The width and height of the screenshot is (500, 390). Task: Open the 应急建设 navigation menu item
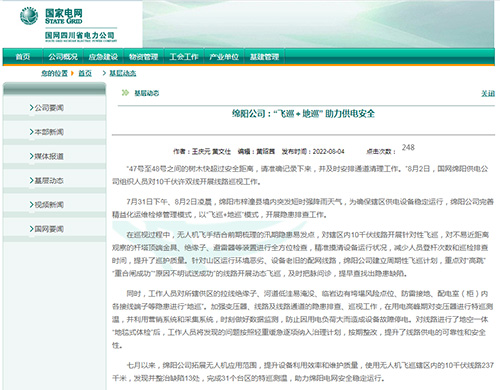click(x=103, y=57)
